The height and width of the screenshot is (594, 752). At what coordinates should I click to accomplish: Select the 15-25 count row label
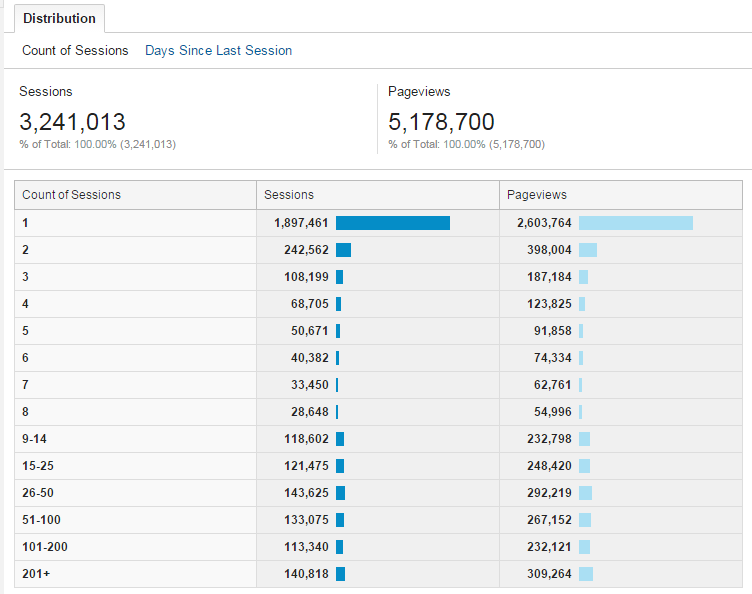pos(39,466)
